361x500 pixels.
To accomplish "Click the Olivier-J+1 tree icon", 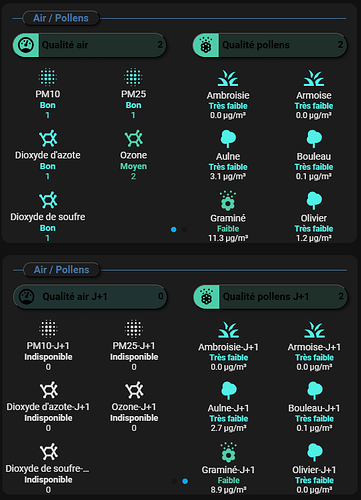I will 314,452.
